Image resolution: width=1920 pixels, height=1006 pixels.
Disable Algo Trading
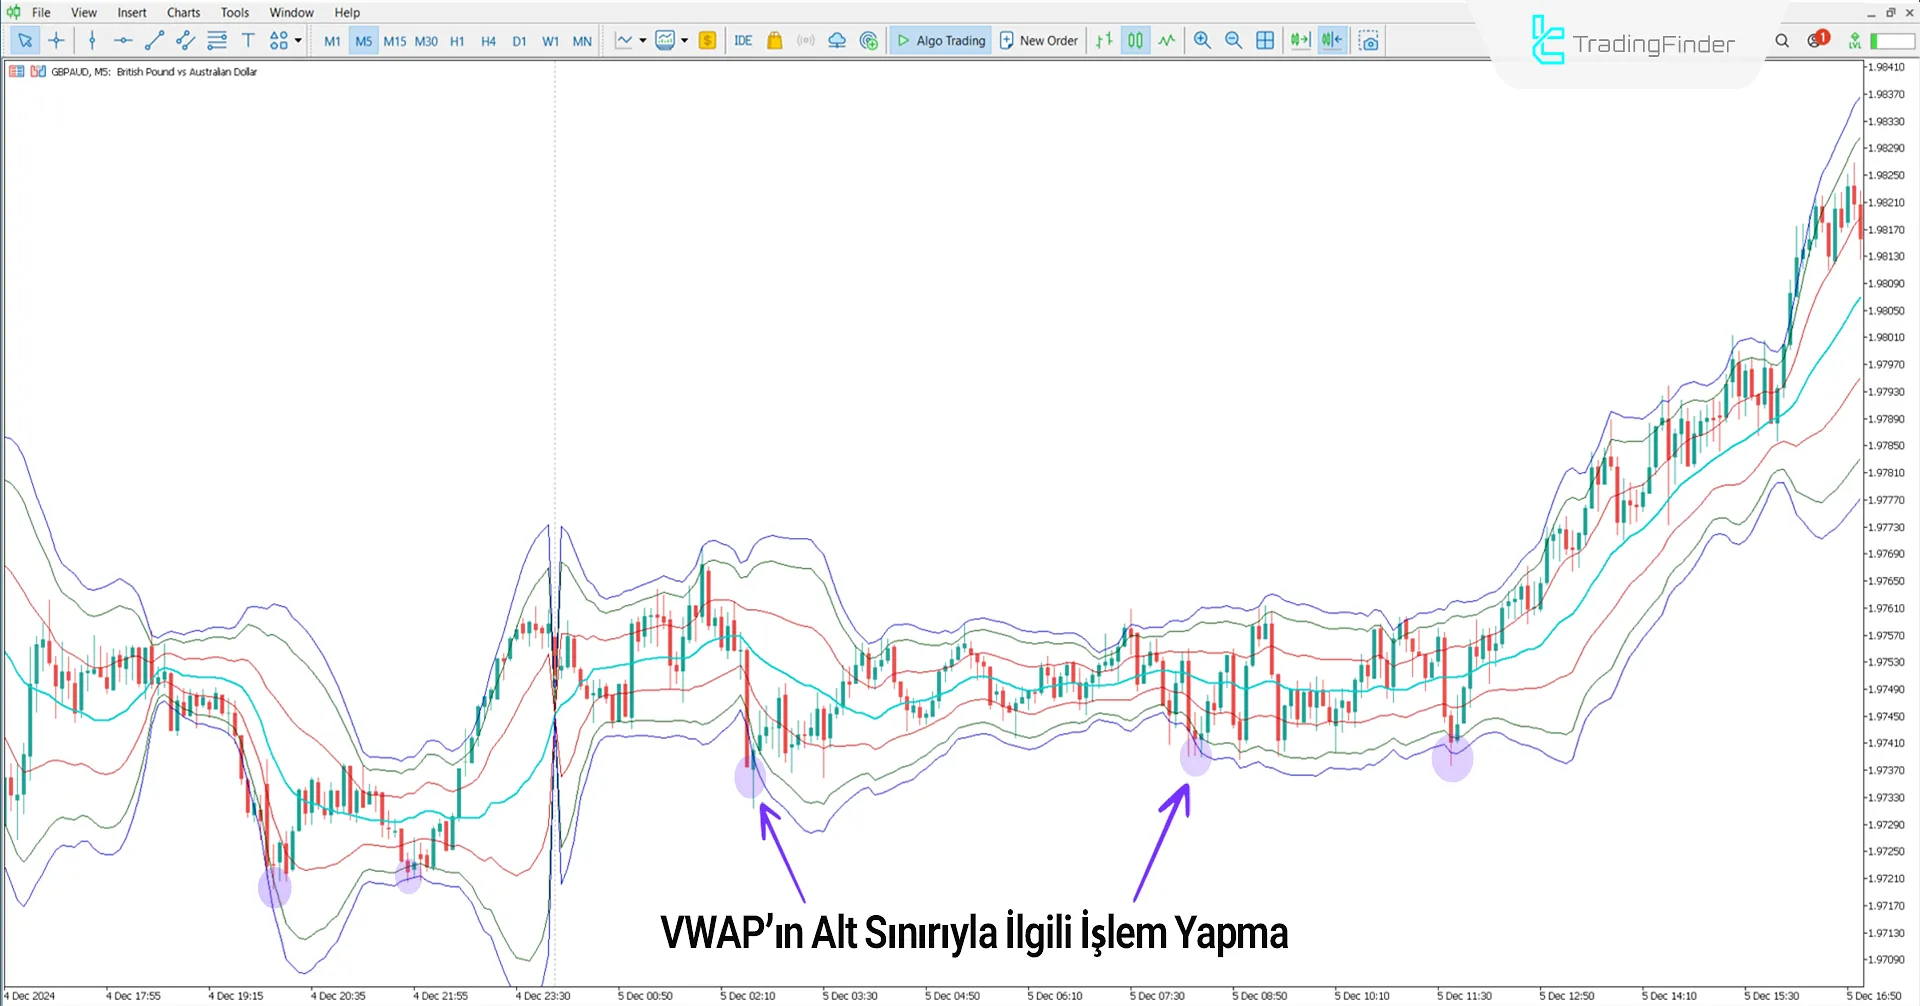click(x=940, y=40)
